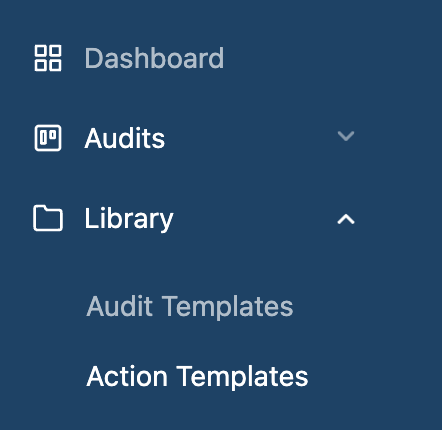Click the Audits board icon
This screenshot has width=446, height=430.
(x=48, y=138)
